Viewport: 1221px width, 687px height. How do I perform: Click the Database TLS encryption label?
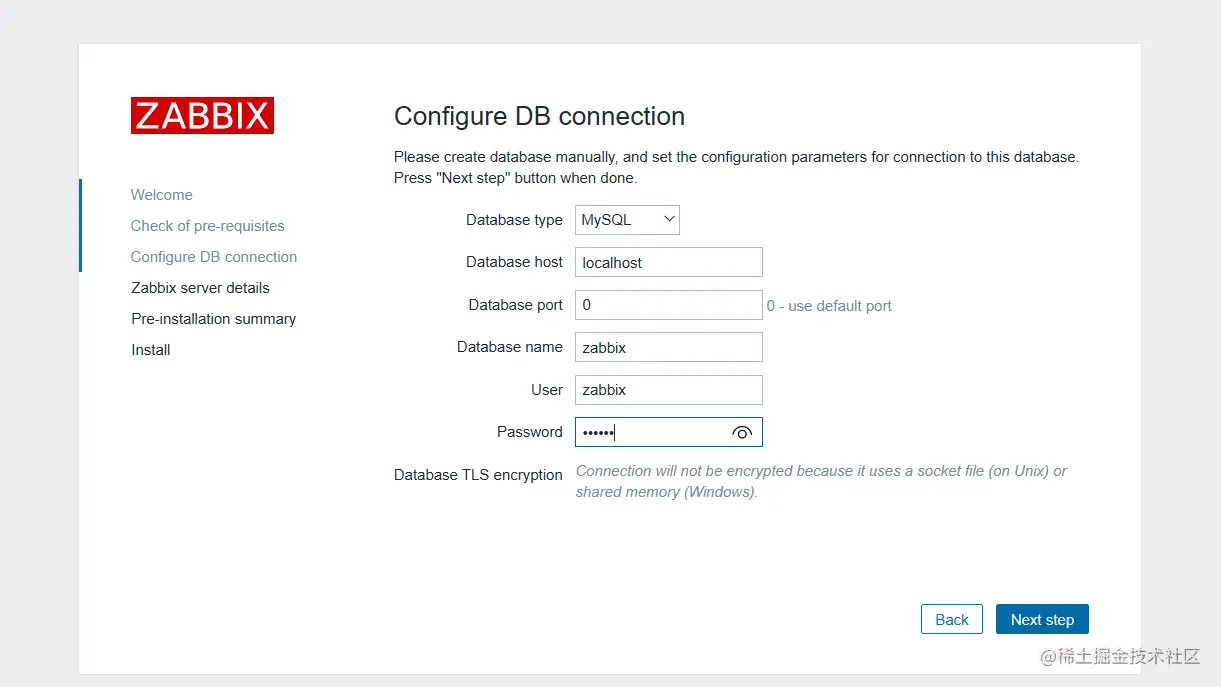point(478,475)
